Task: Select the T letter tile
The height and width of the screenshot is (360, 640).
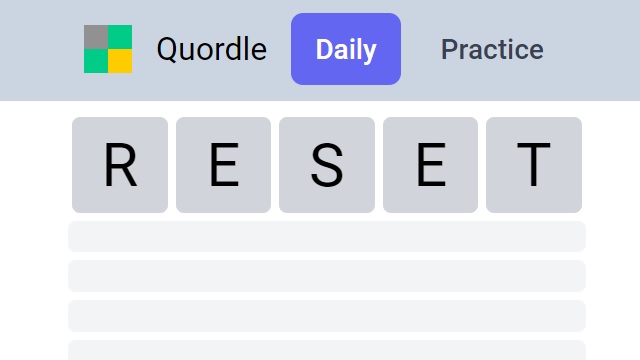Action: coord(534,165)
